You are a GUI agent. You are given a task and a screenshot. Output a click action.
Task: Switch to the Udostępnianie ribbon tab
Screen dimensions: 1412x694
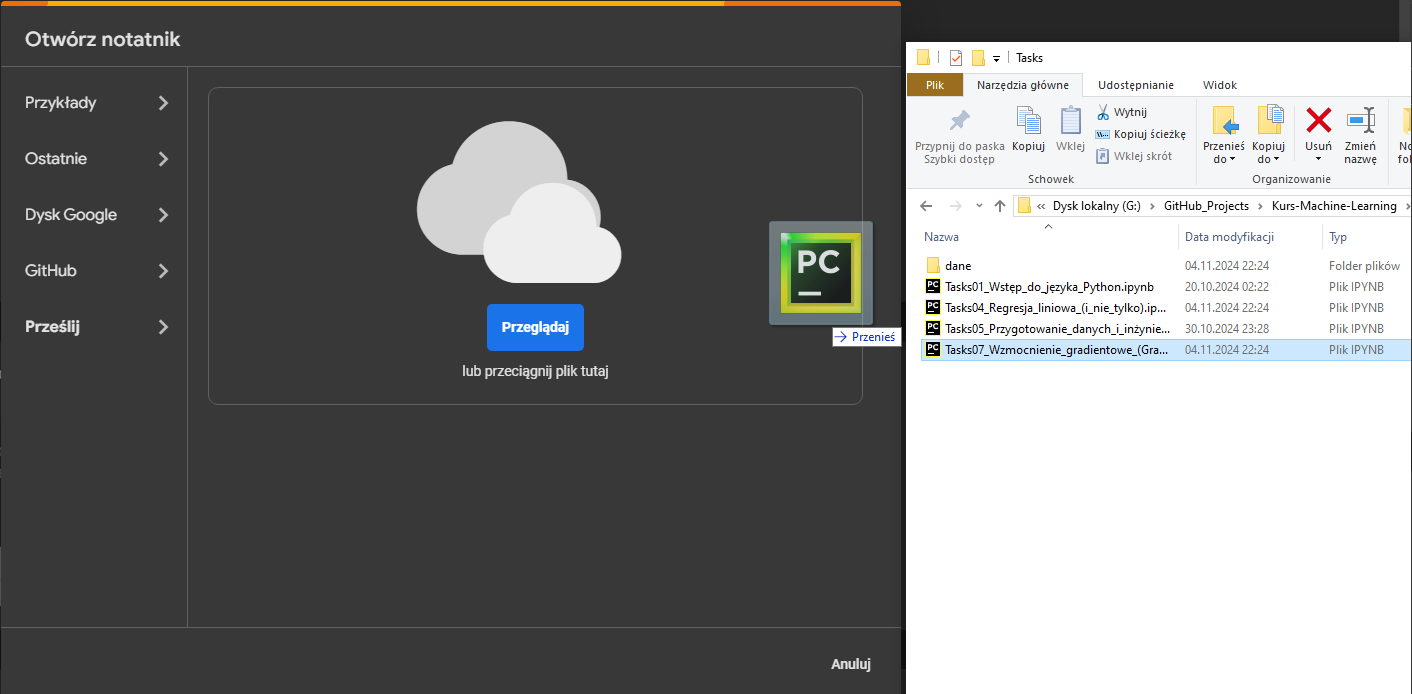coord(1135,85)
